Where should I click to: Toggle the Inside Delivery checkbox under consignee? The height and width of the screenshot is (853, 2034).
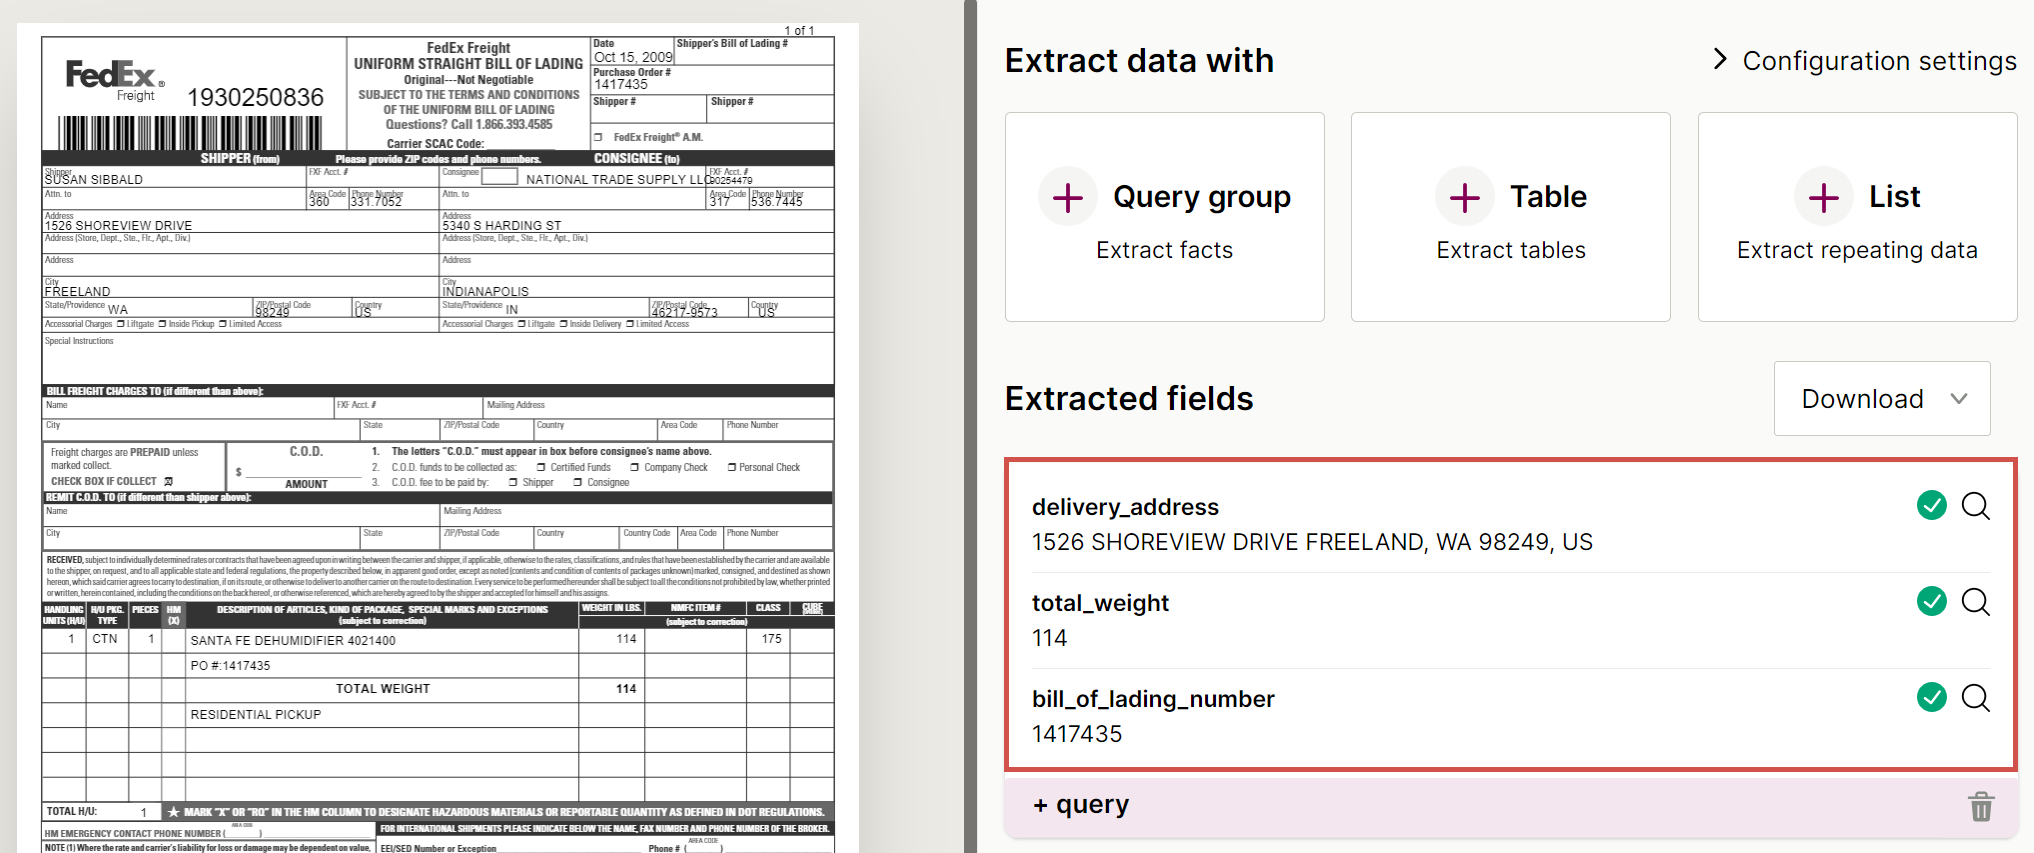coord(563,324)
